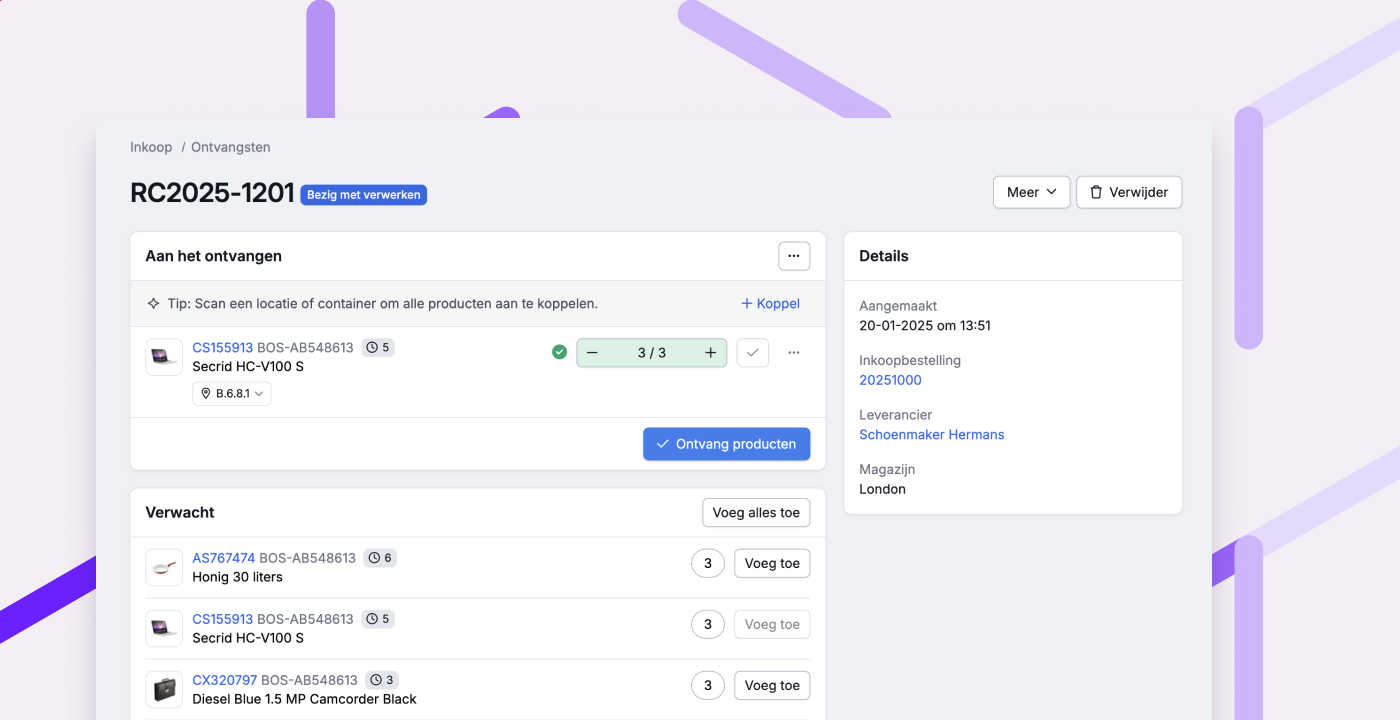
Task: Click the laptop thumbnail in Verwacht list
Action: (x=164, y=628)
